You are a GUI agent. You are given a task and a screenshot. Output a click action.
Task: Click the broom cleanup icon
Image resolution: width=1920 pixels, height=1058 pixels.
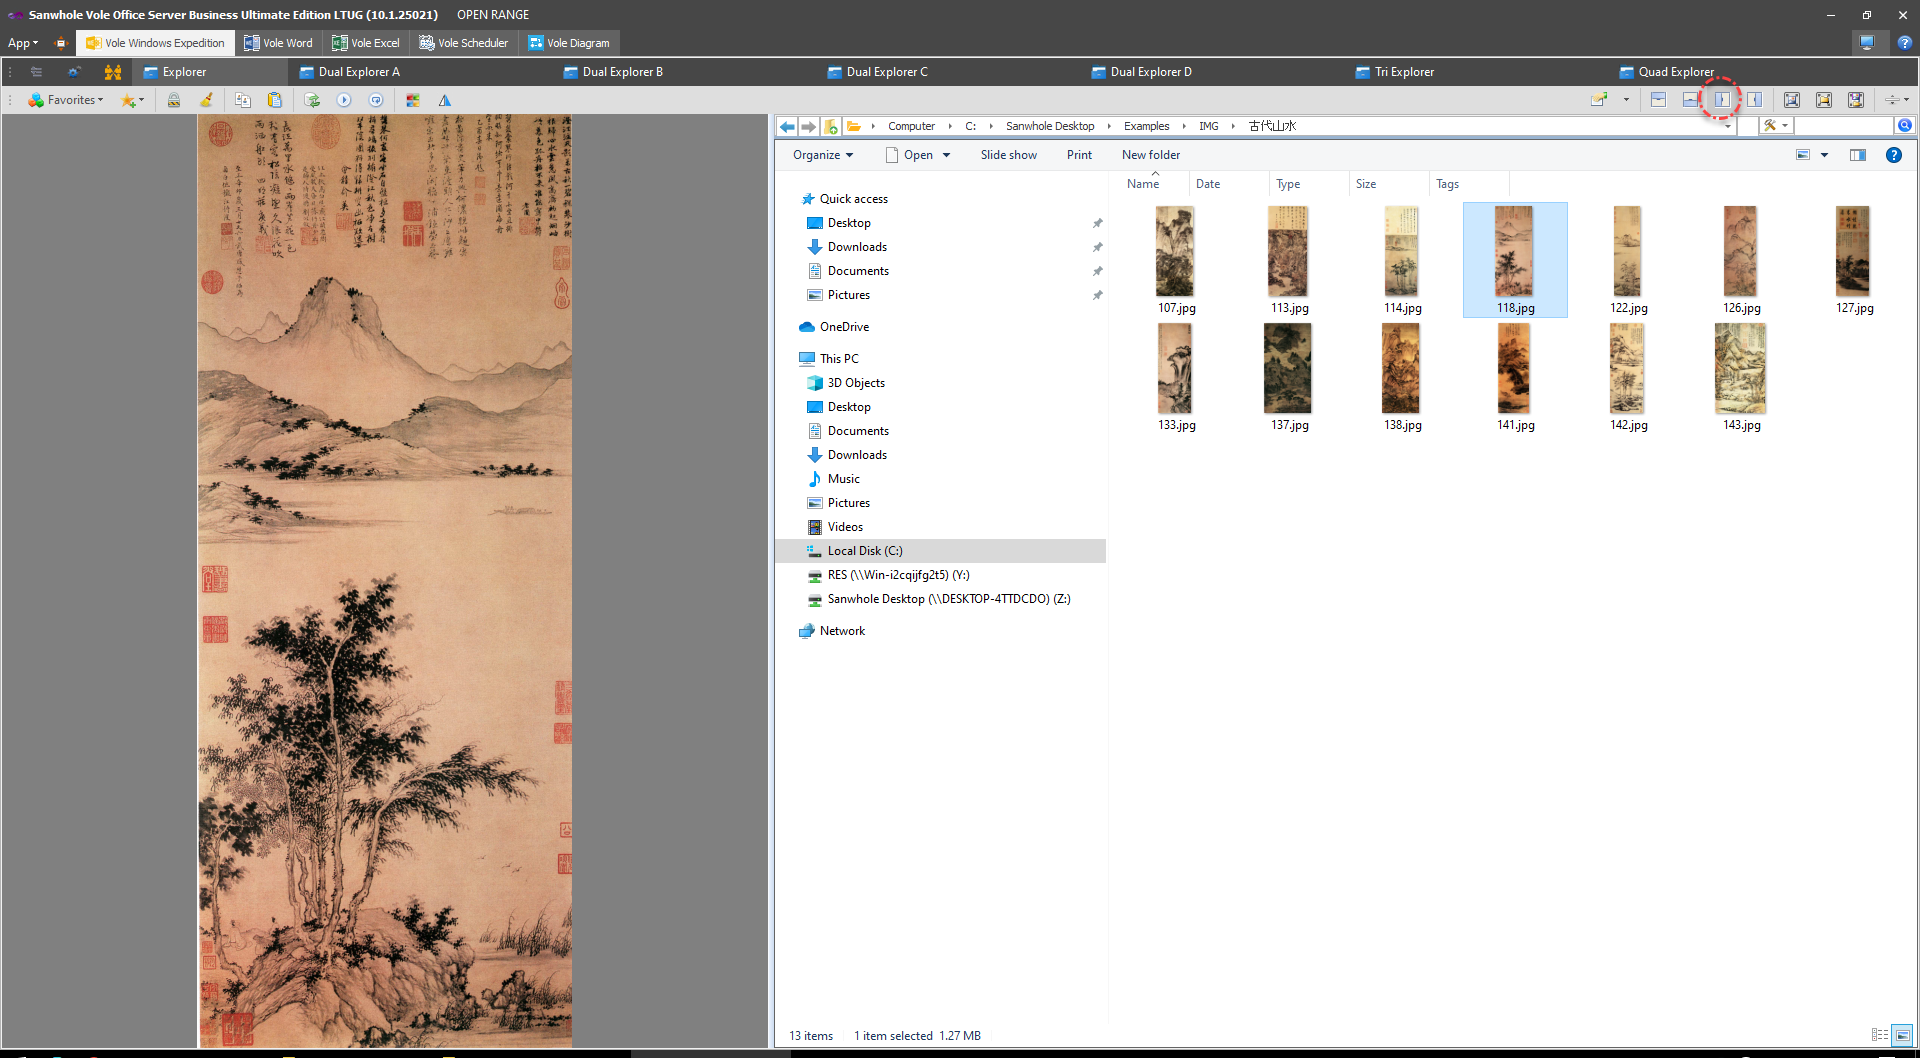206,100
